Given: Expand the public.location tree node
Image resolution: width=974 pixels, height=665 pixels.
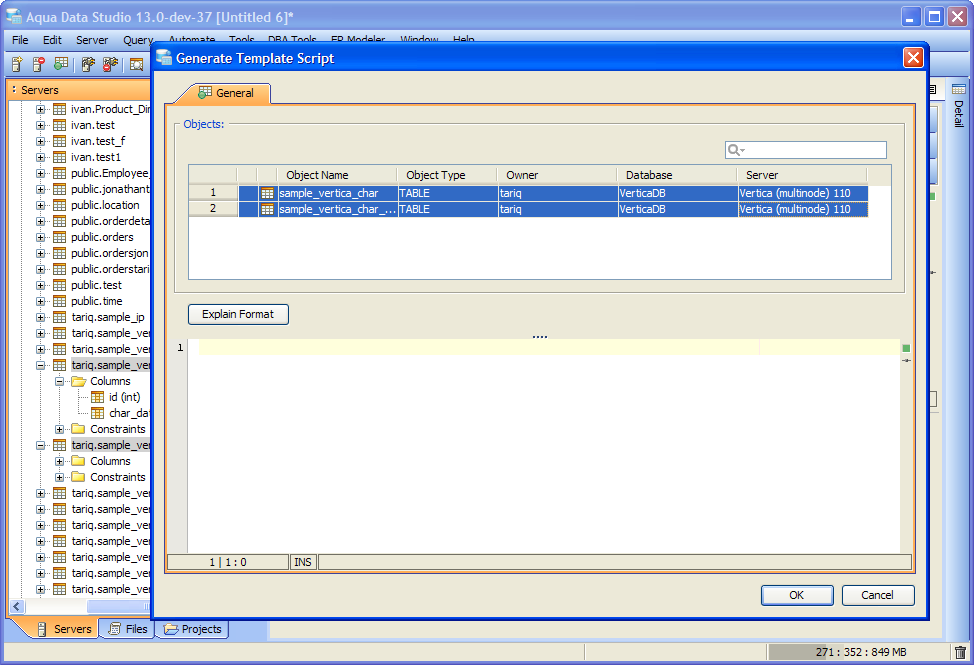Looking at the screenshot, I should pos(40,206).
